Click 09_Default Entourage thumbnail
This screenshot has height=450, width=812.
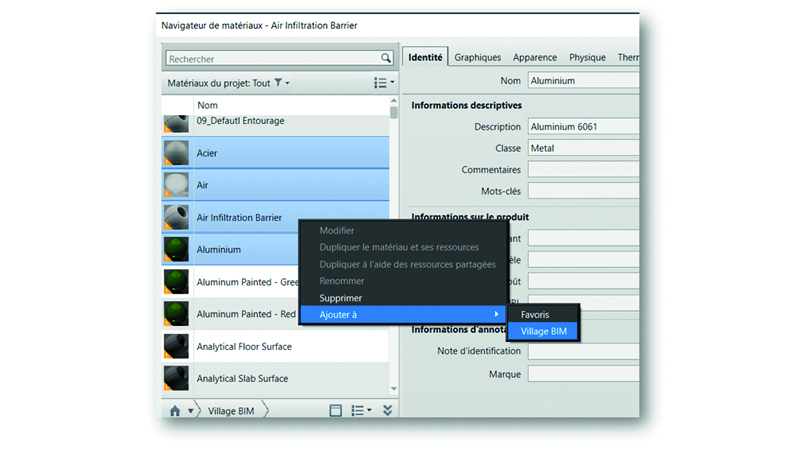[176, 124]
